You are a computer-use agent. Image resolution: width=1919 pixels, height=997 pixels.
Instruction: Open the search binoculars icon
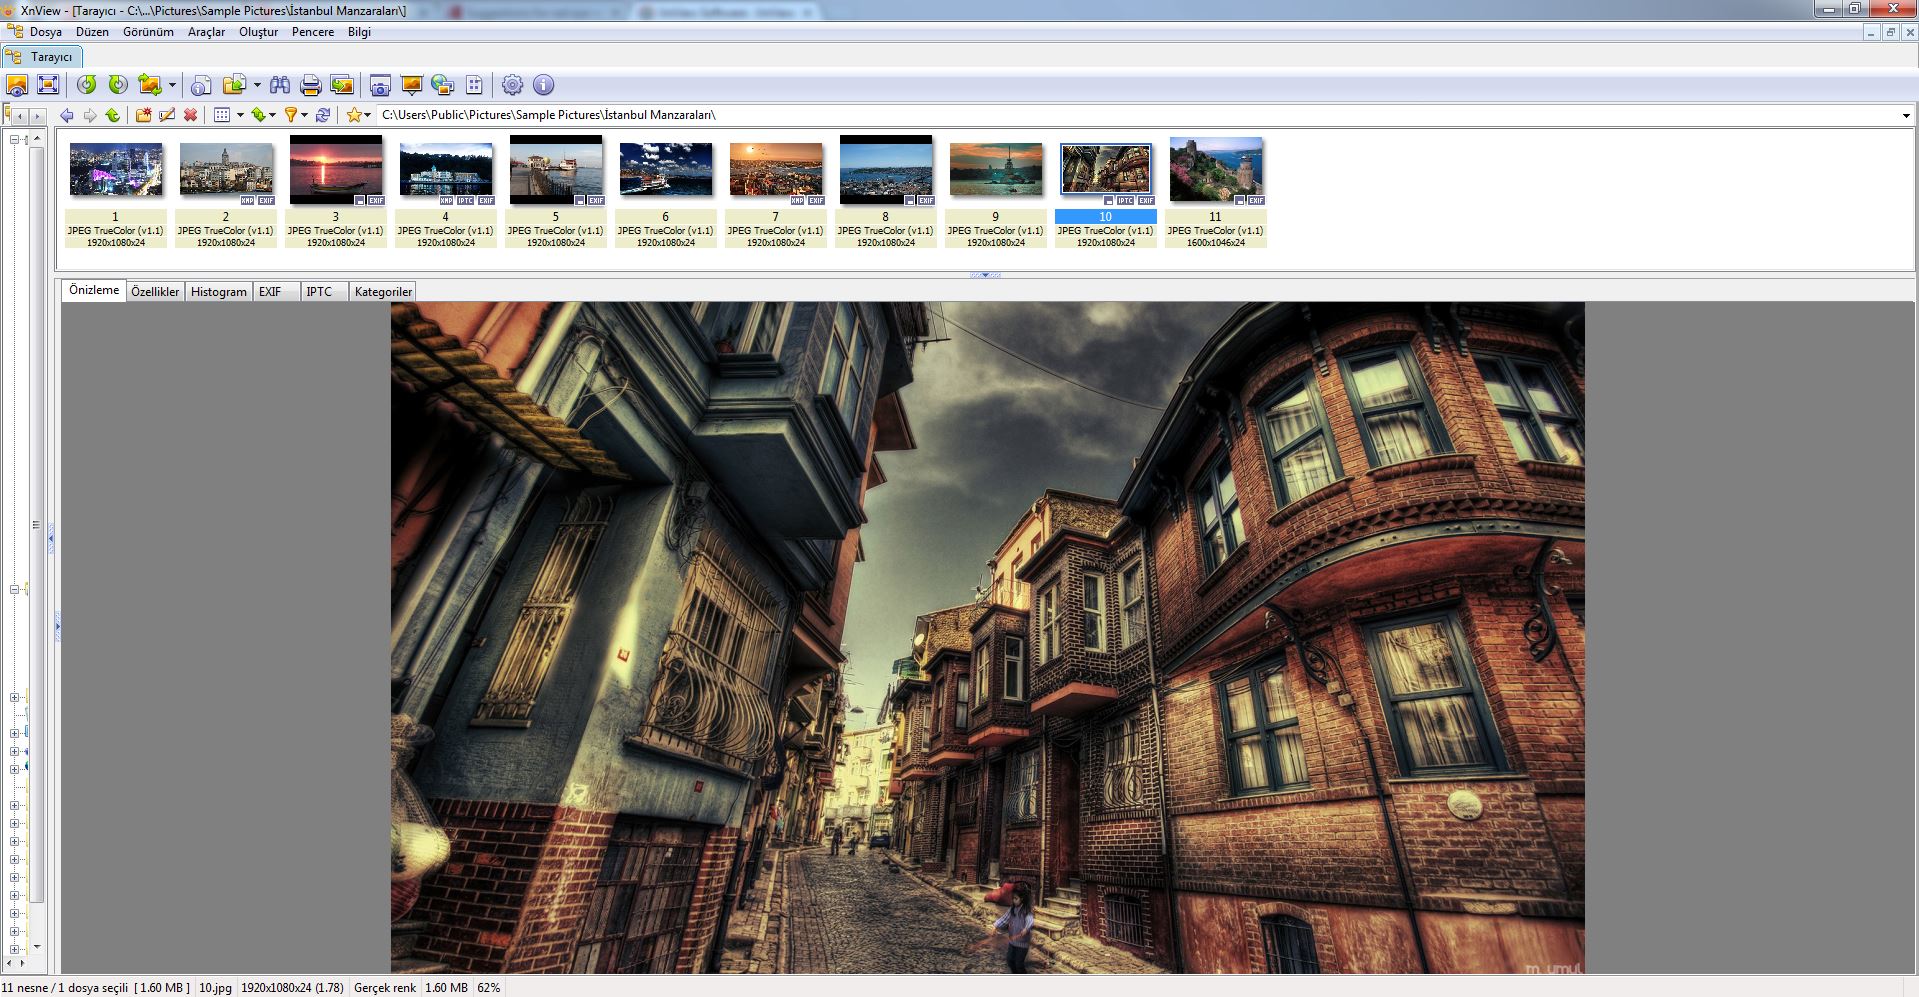[280, 85]
